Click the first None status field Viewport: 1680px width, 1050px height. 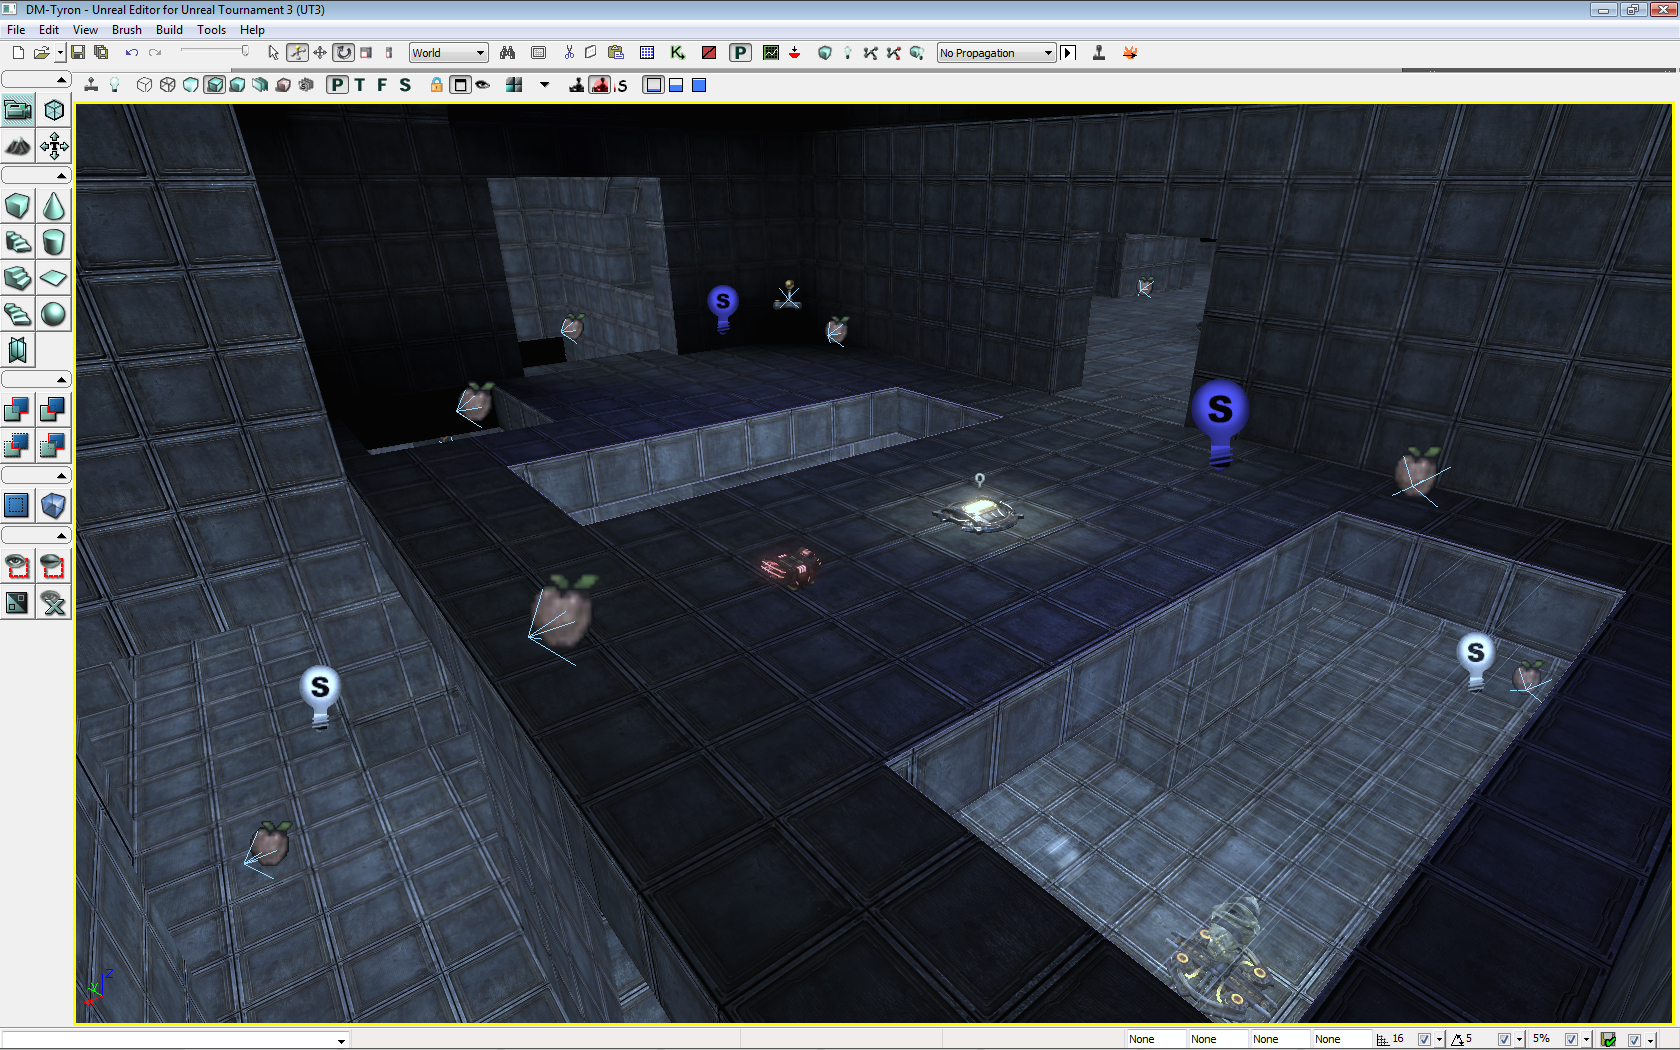coord(1155,1039)
